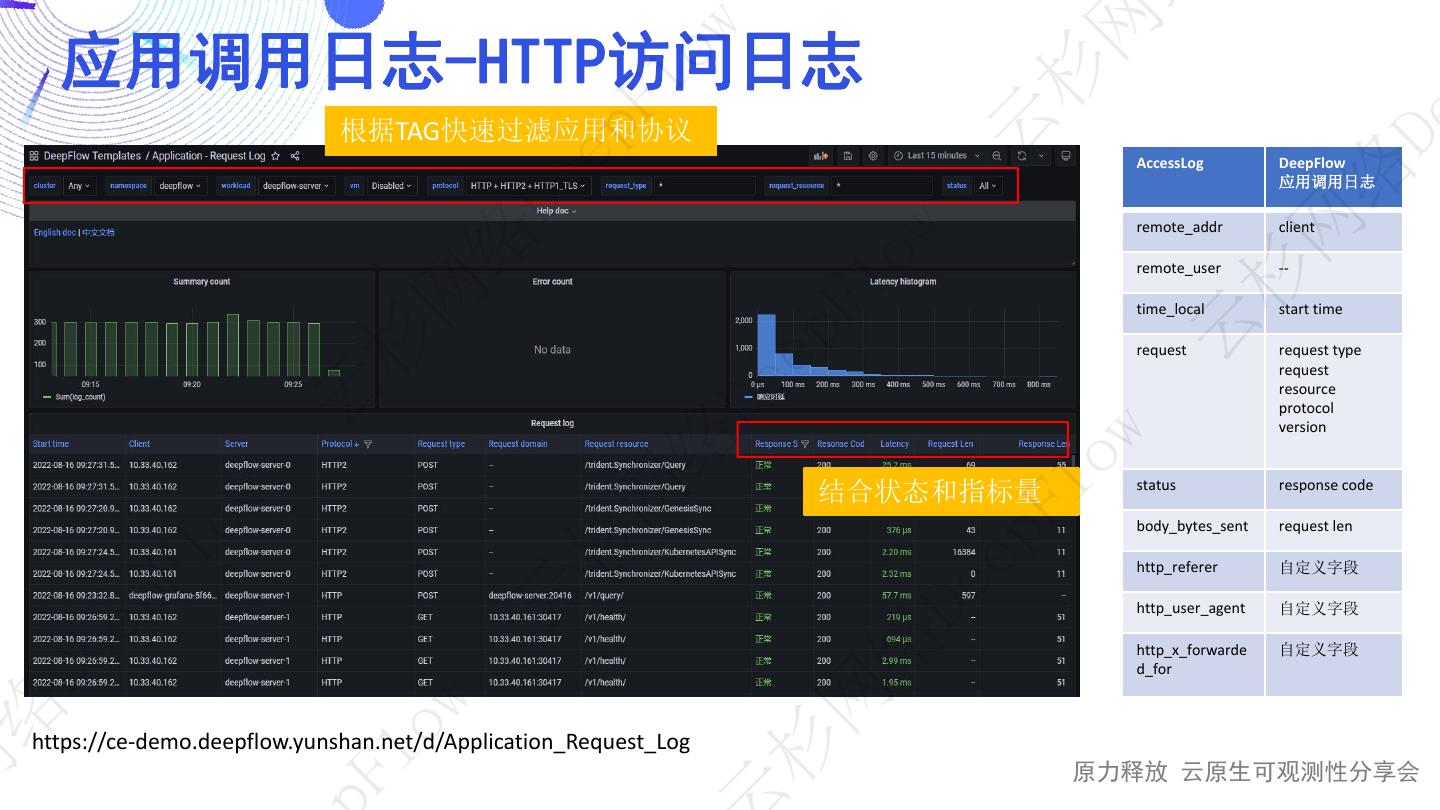
Task: Click the deepflow-server:20416 request domain cell
Action: (530, 596)
